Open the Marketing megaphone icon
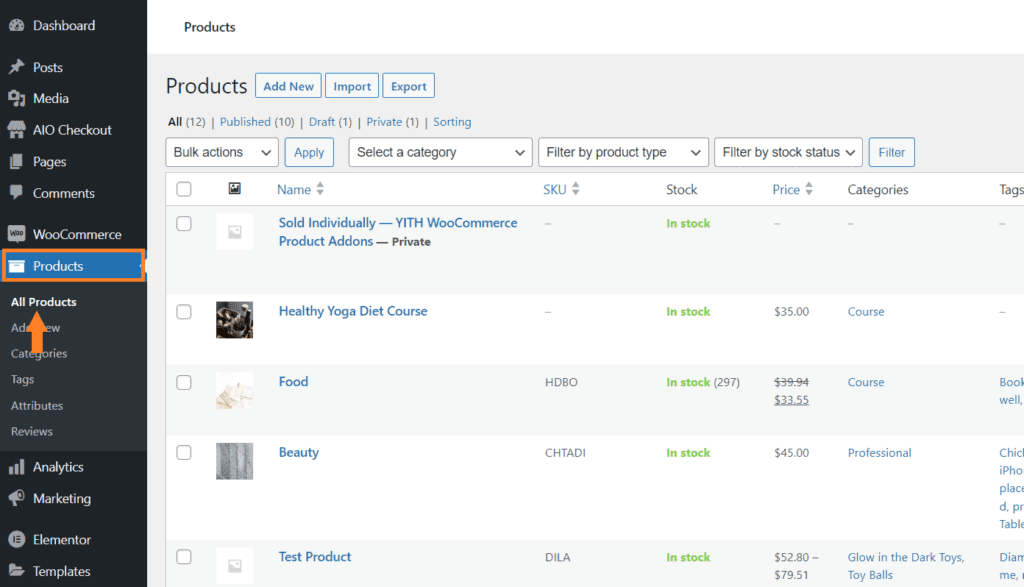The height and width of the screenshot is (587, 1024). (18, 498)
